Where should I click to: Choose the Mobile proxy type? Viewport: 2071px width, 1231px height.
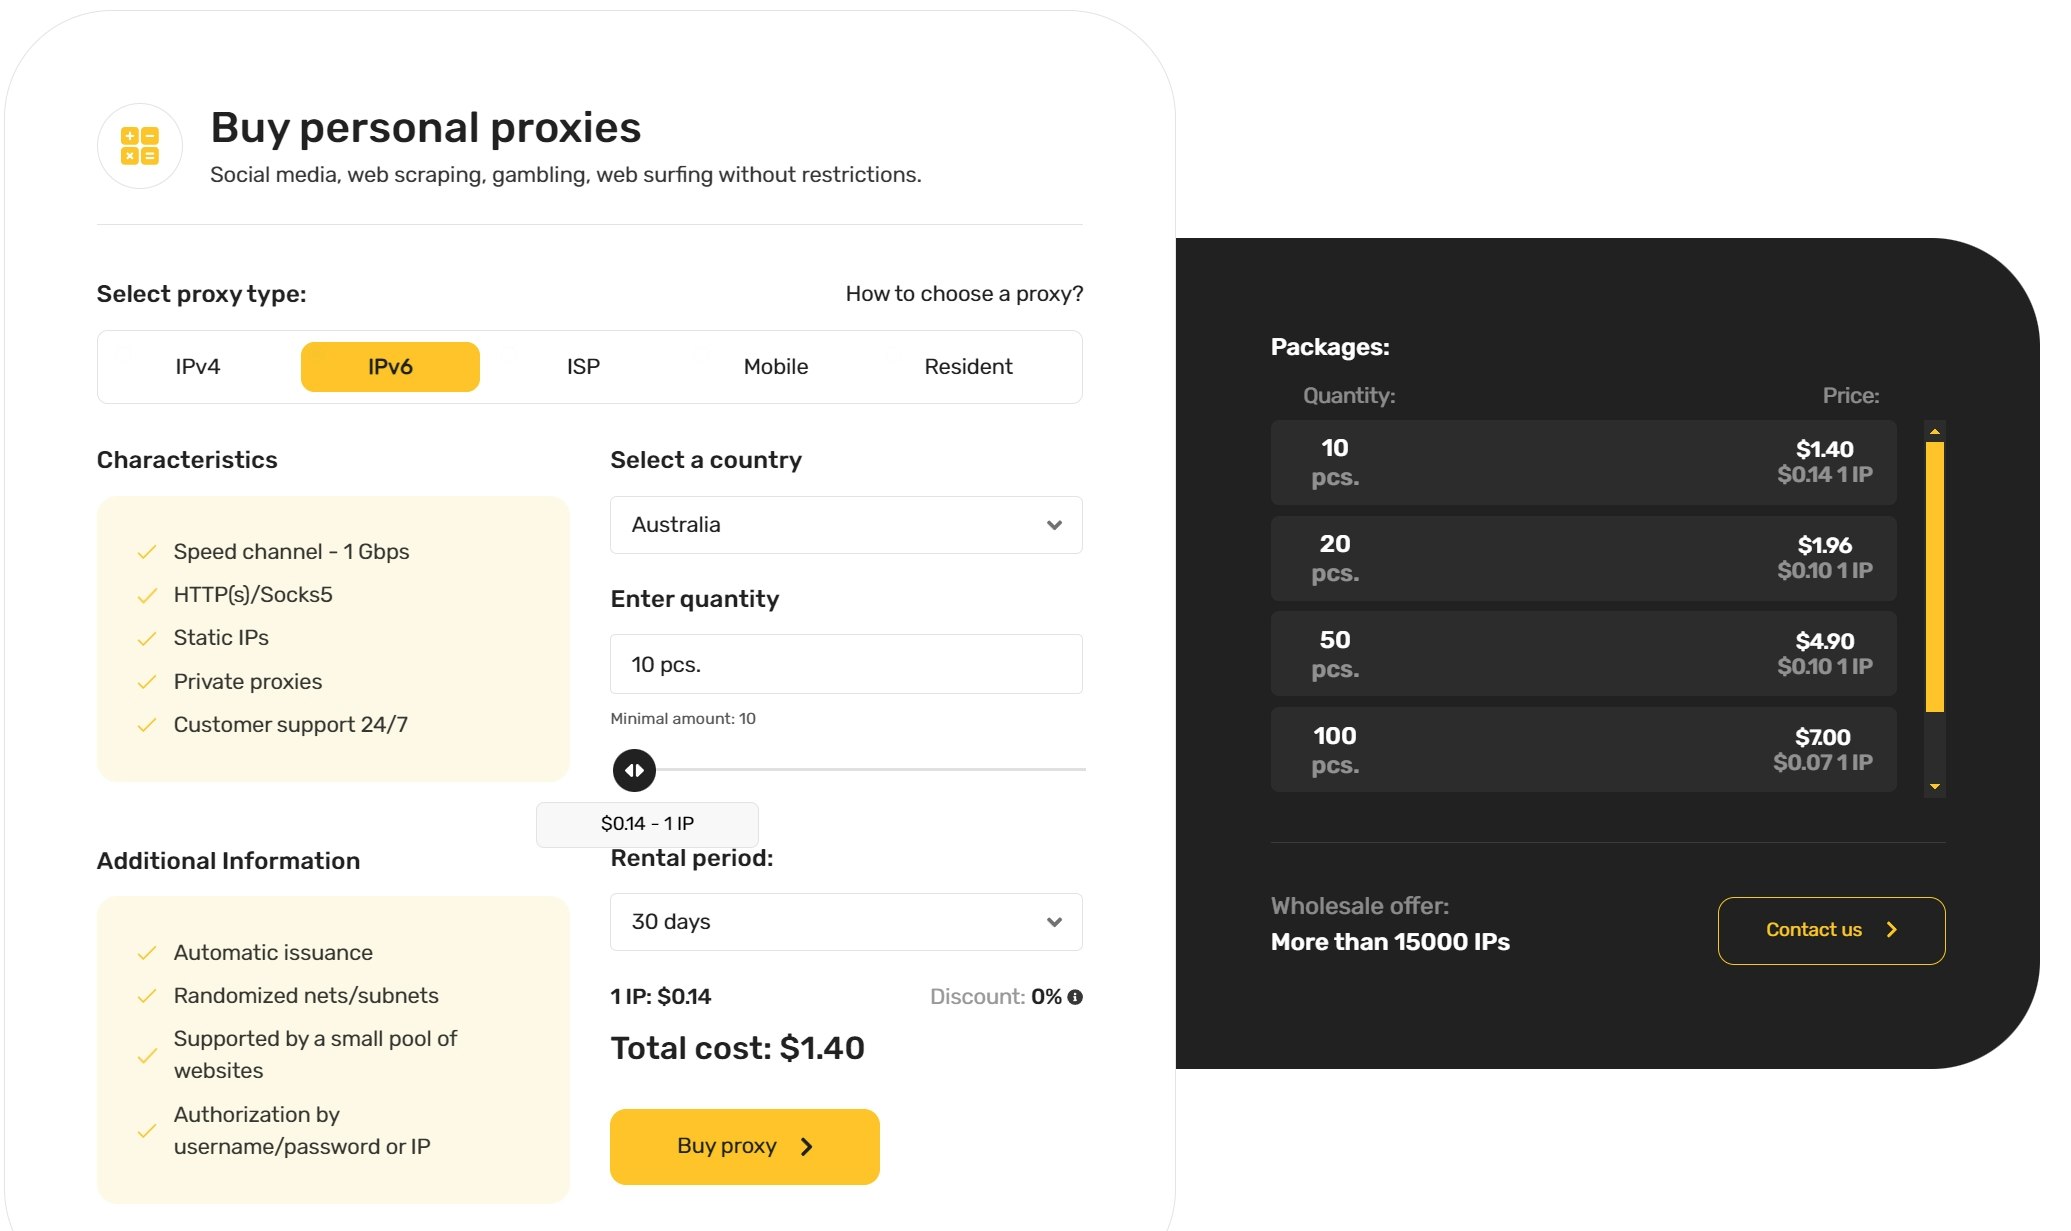tap(776, 367)
